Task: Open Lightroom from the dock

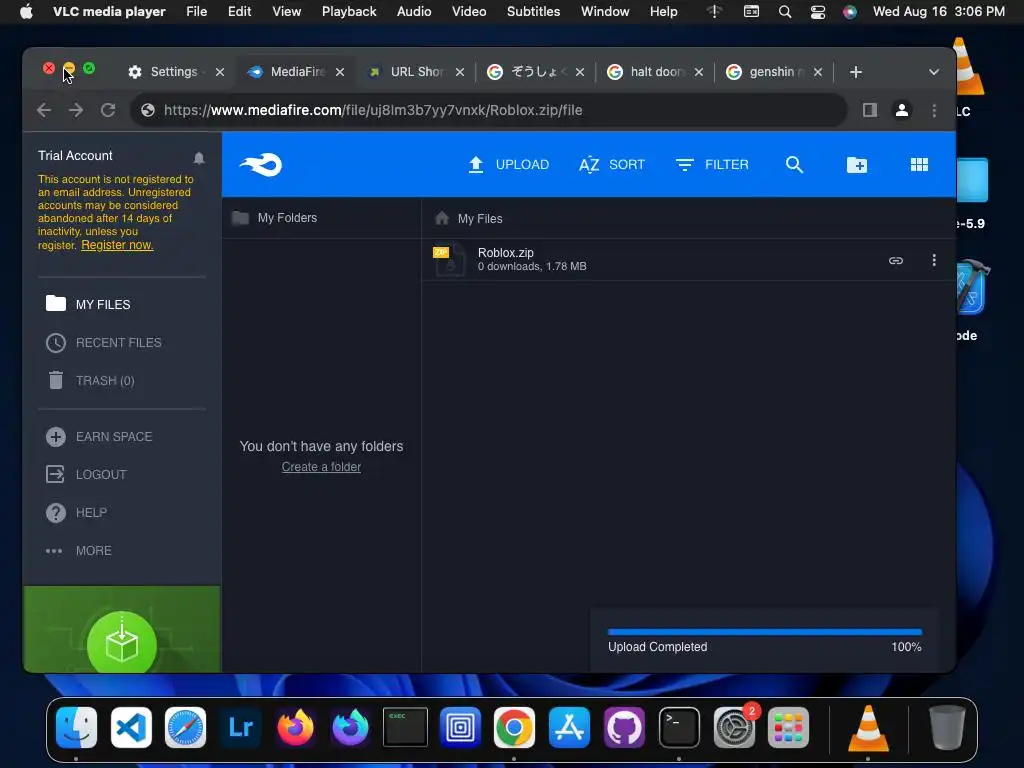Action: pos(240,727)
